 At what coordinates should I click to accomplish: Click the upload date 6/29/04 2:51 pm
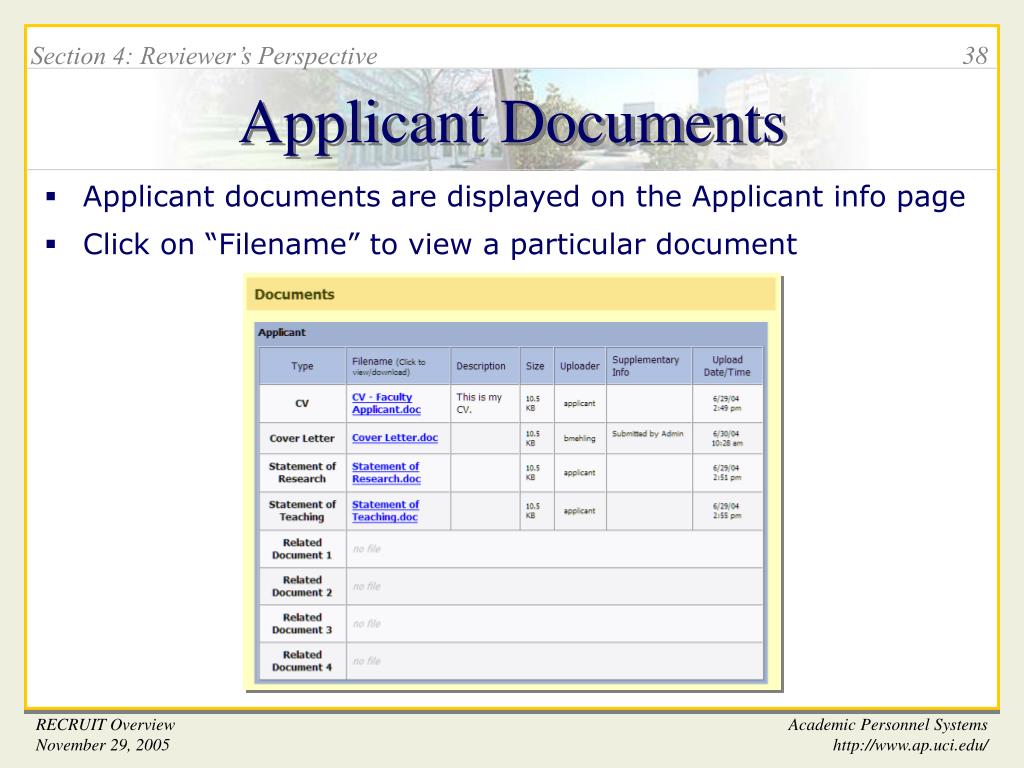coord(727,473)
